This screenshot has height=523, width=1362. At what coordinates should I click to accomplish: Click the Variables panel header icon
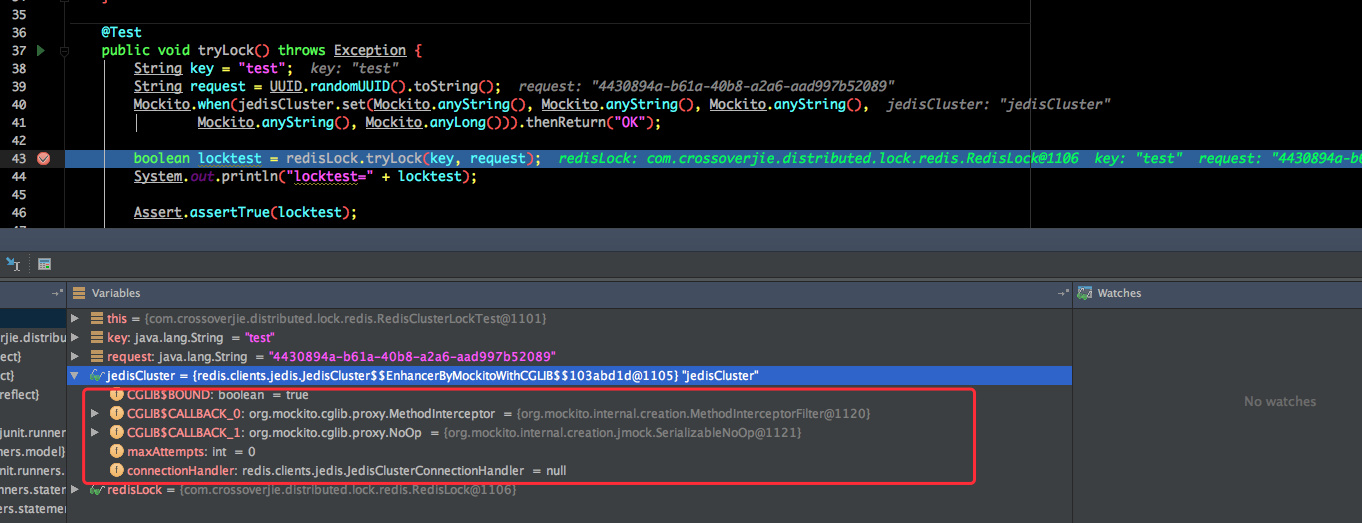coord(79,294)
